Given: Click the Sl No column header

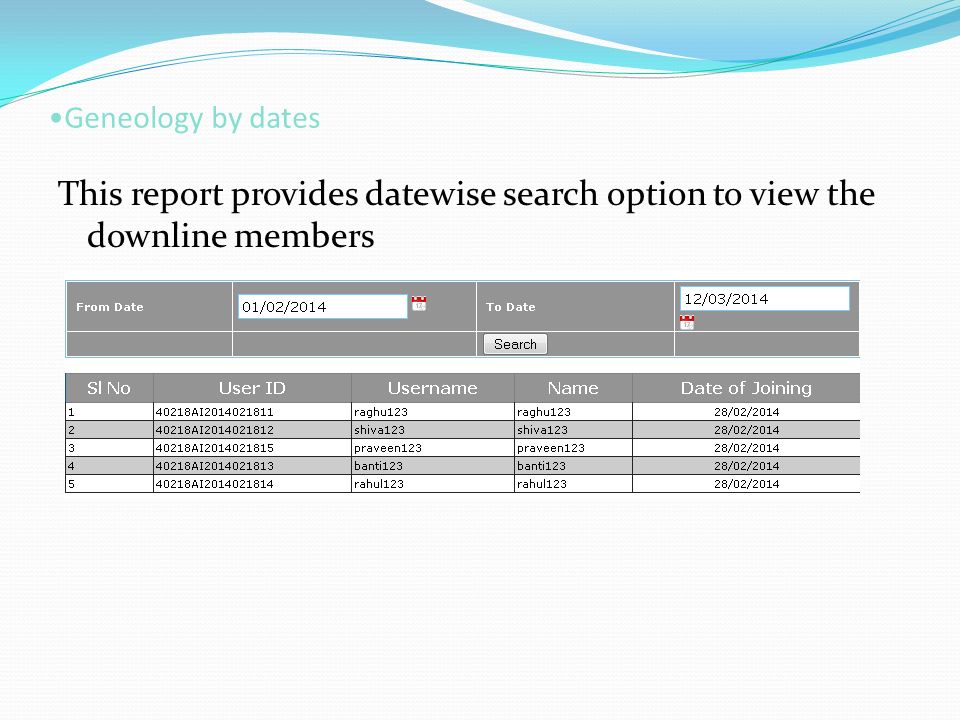Looking at the screenshot, I should pos(109,388).
